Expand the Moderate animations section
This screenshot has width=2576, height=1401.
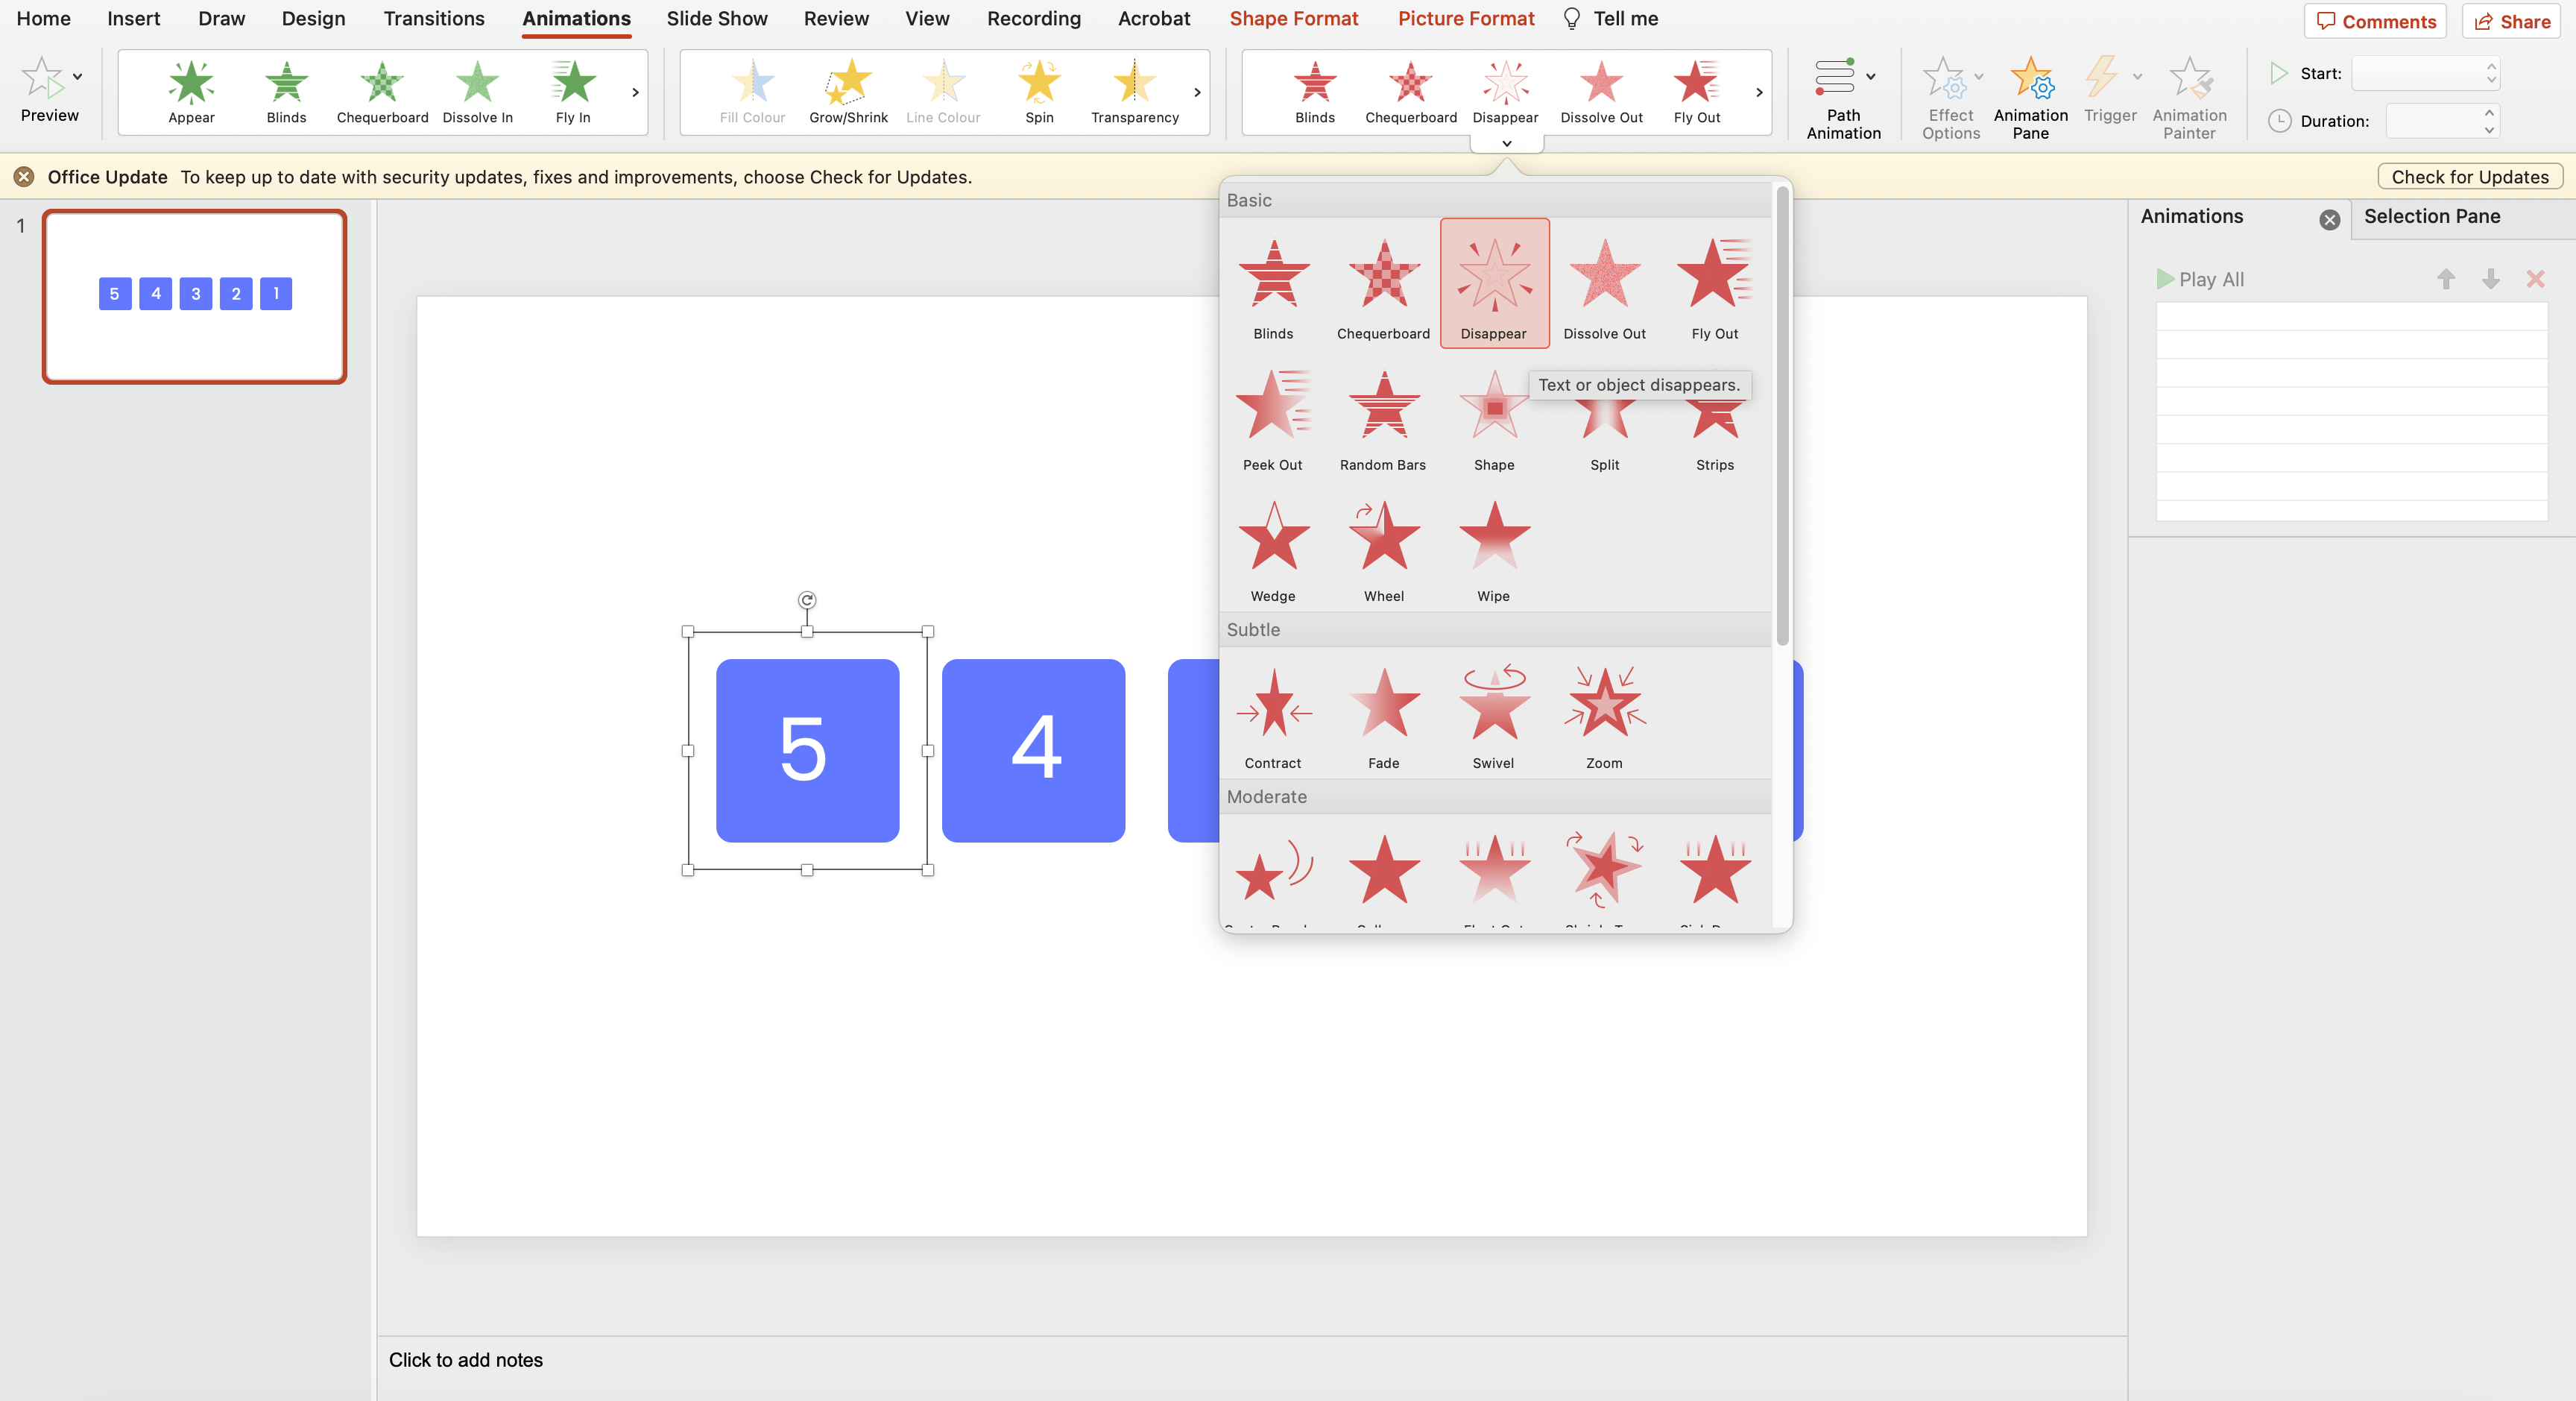point(1266,796)
